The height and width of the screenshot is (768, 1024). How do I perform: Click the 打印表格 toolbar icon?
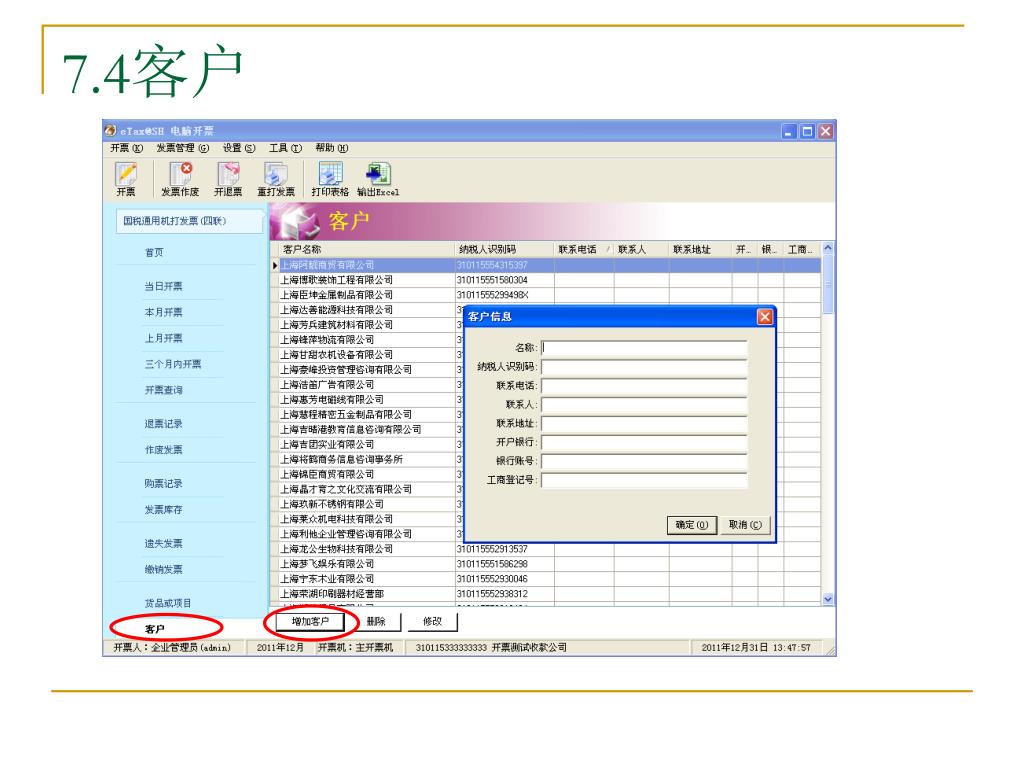tap(330, 179)
